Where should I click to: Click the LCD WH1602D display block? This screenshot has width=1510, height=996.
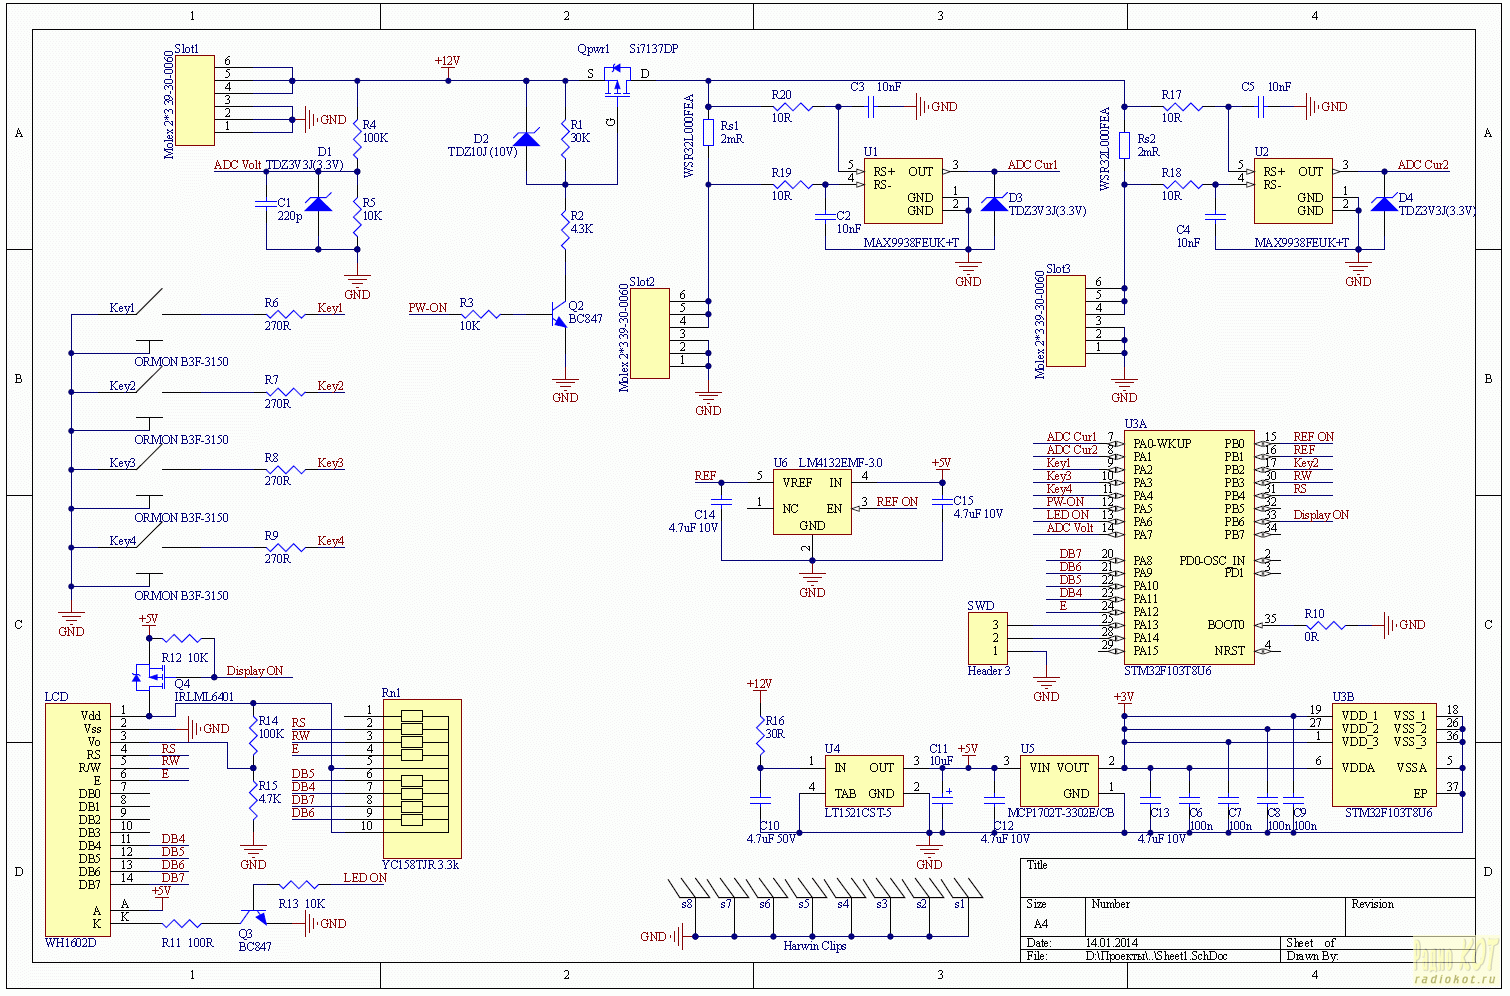coord(77,820)
